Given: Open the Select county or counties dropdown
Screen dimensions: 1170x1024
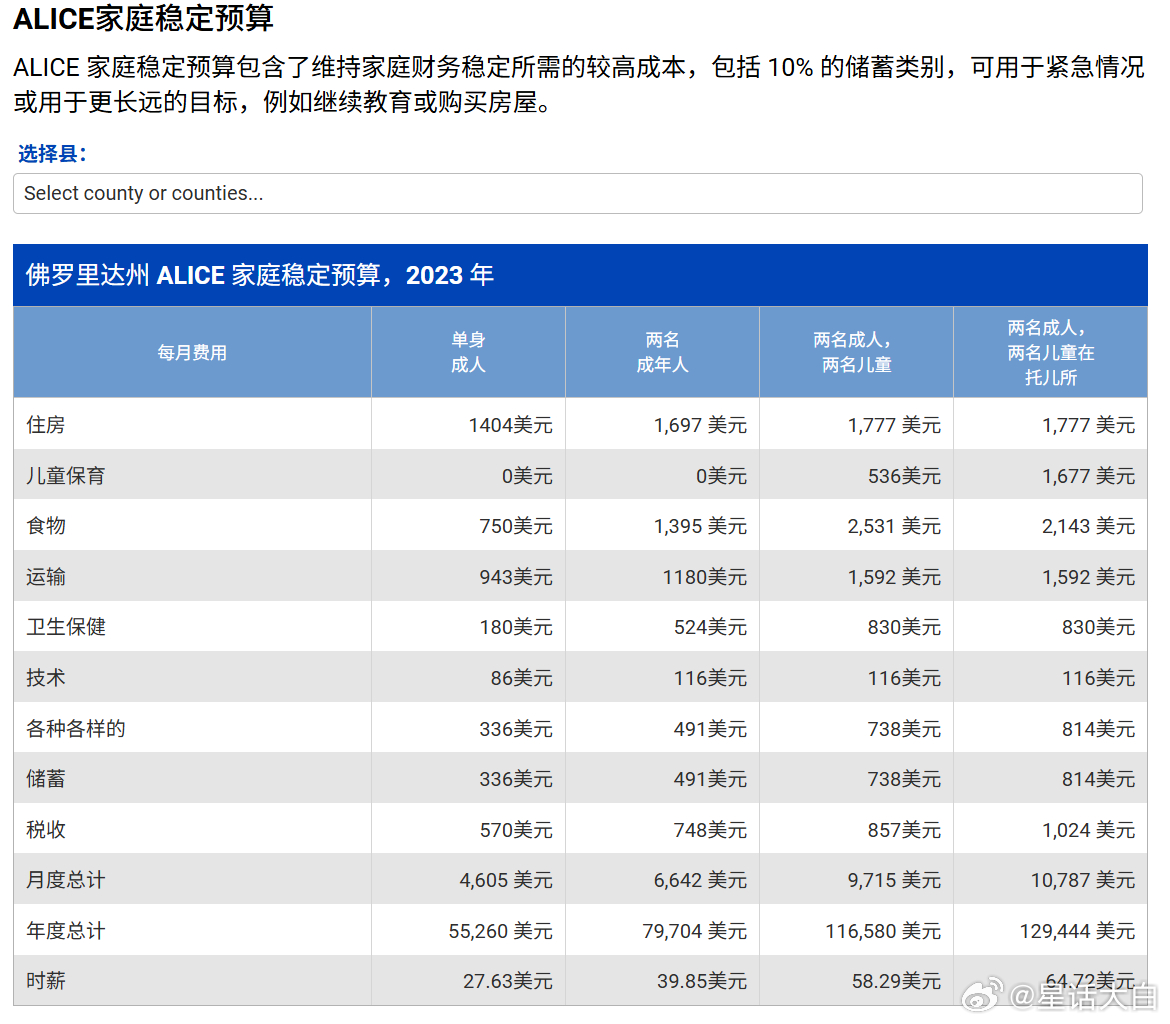Looking at the screenshot, I should coord(578,193).
